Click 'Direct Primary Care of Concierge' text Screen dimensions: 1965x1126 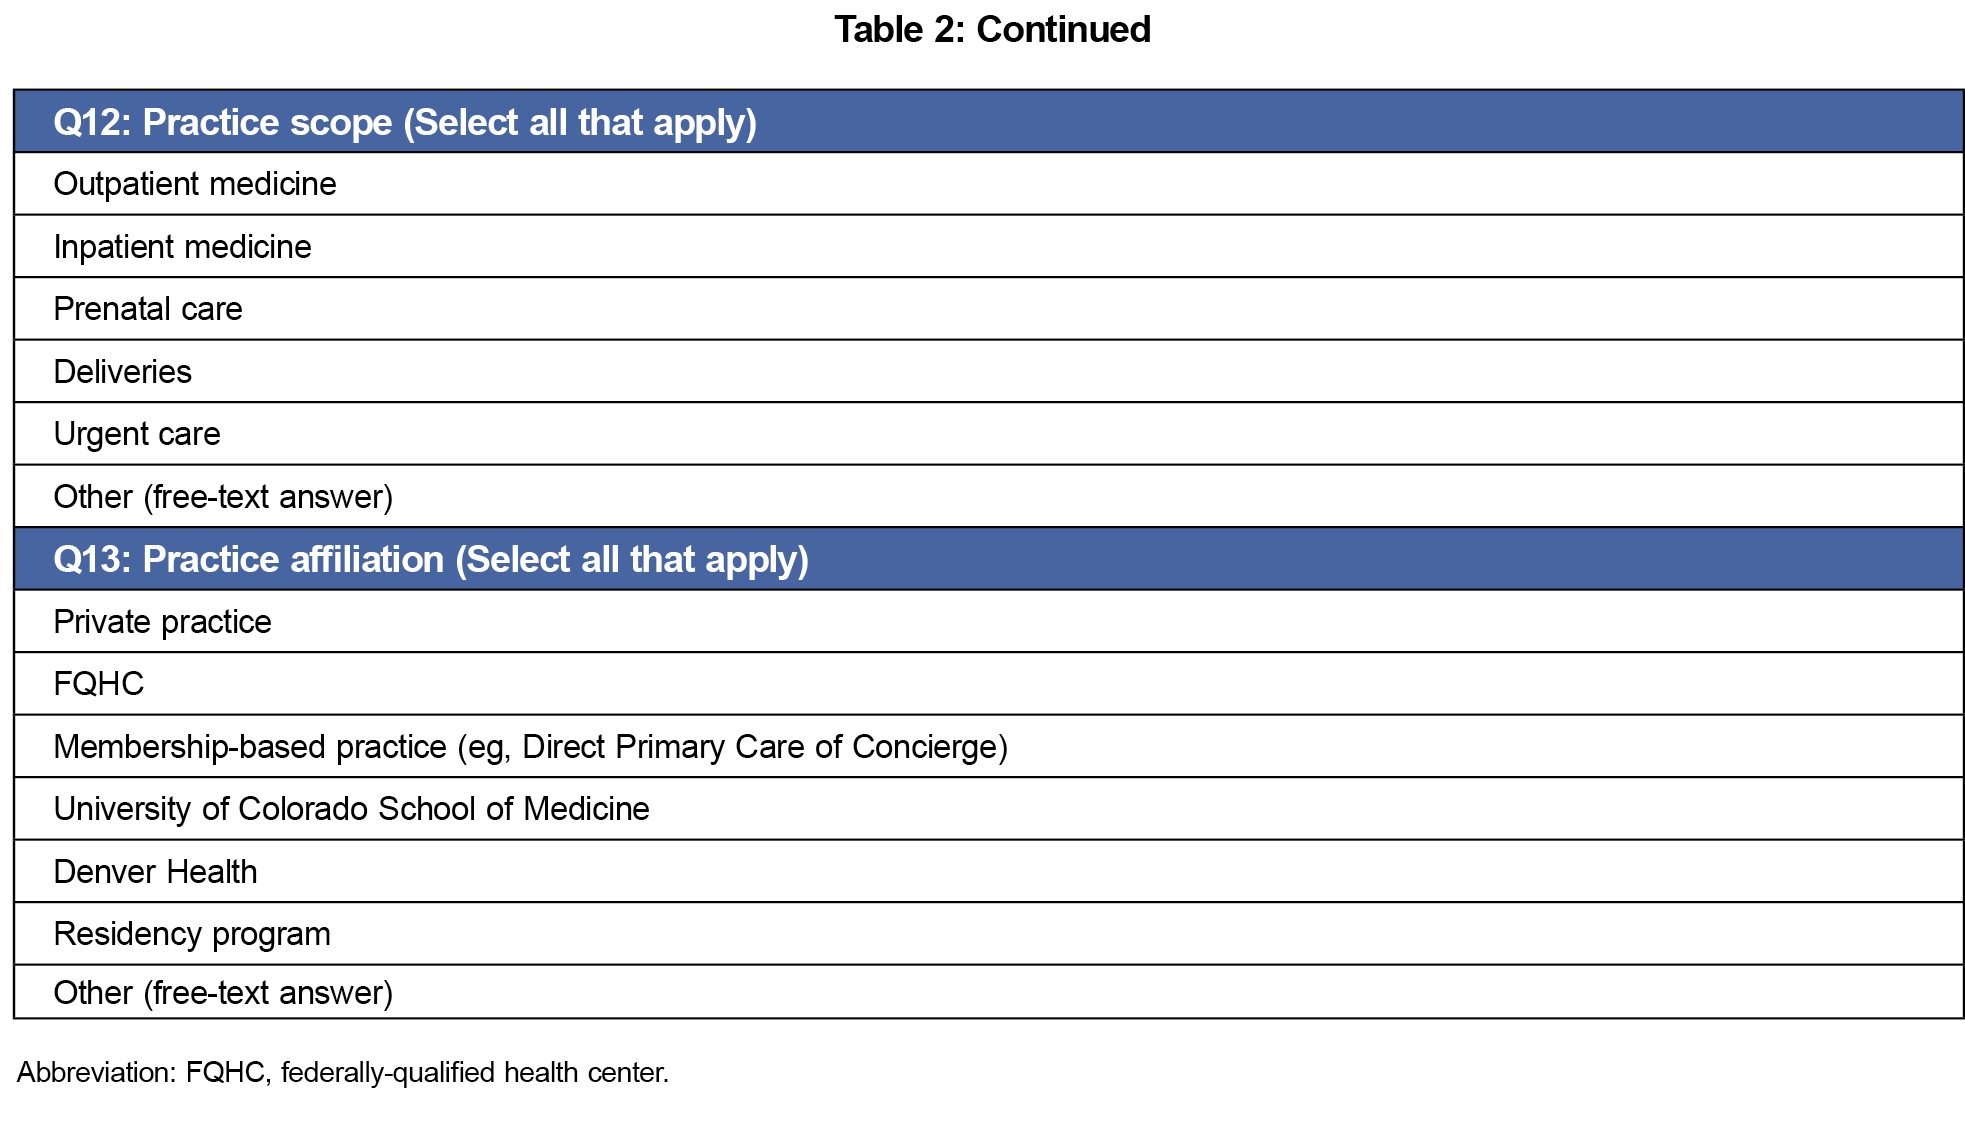click(x=764, y=747)
